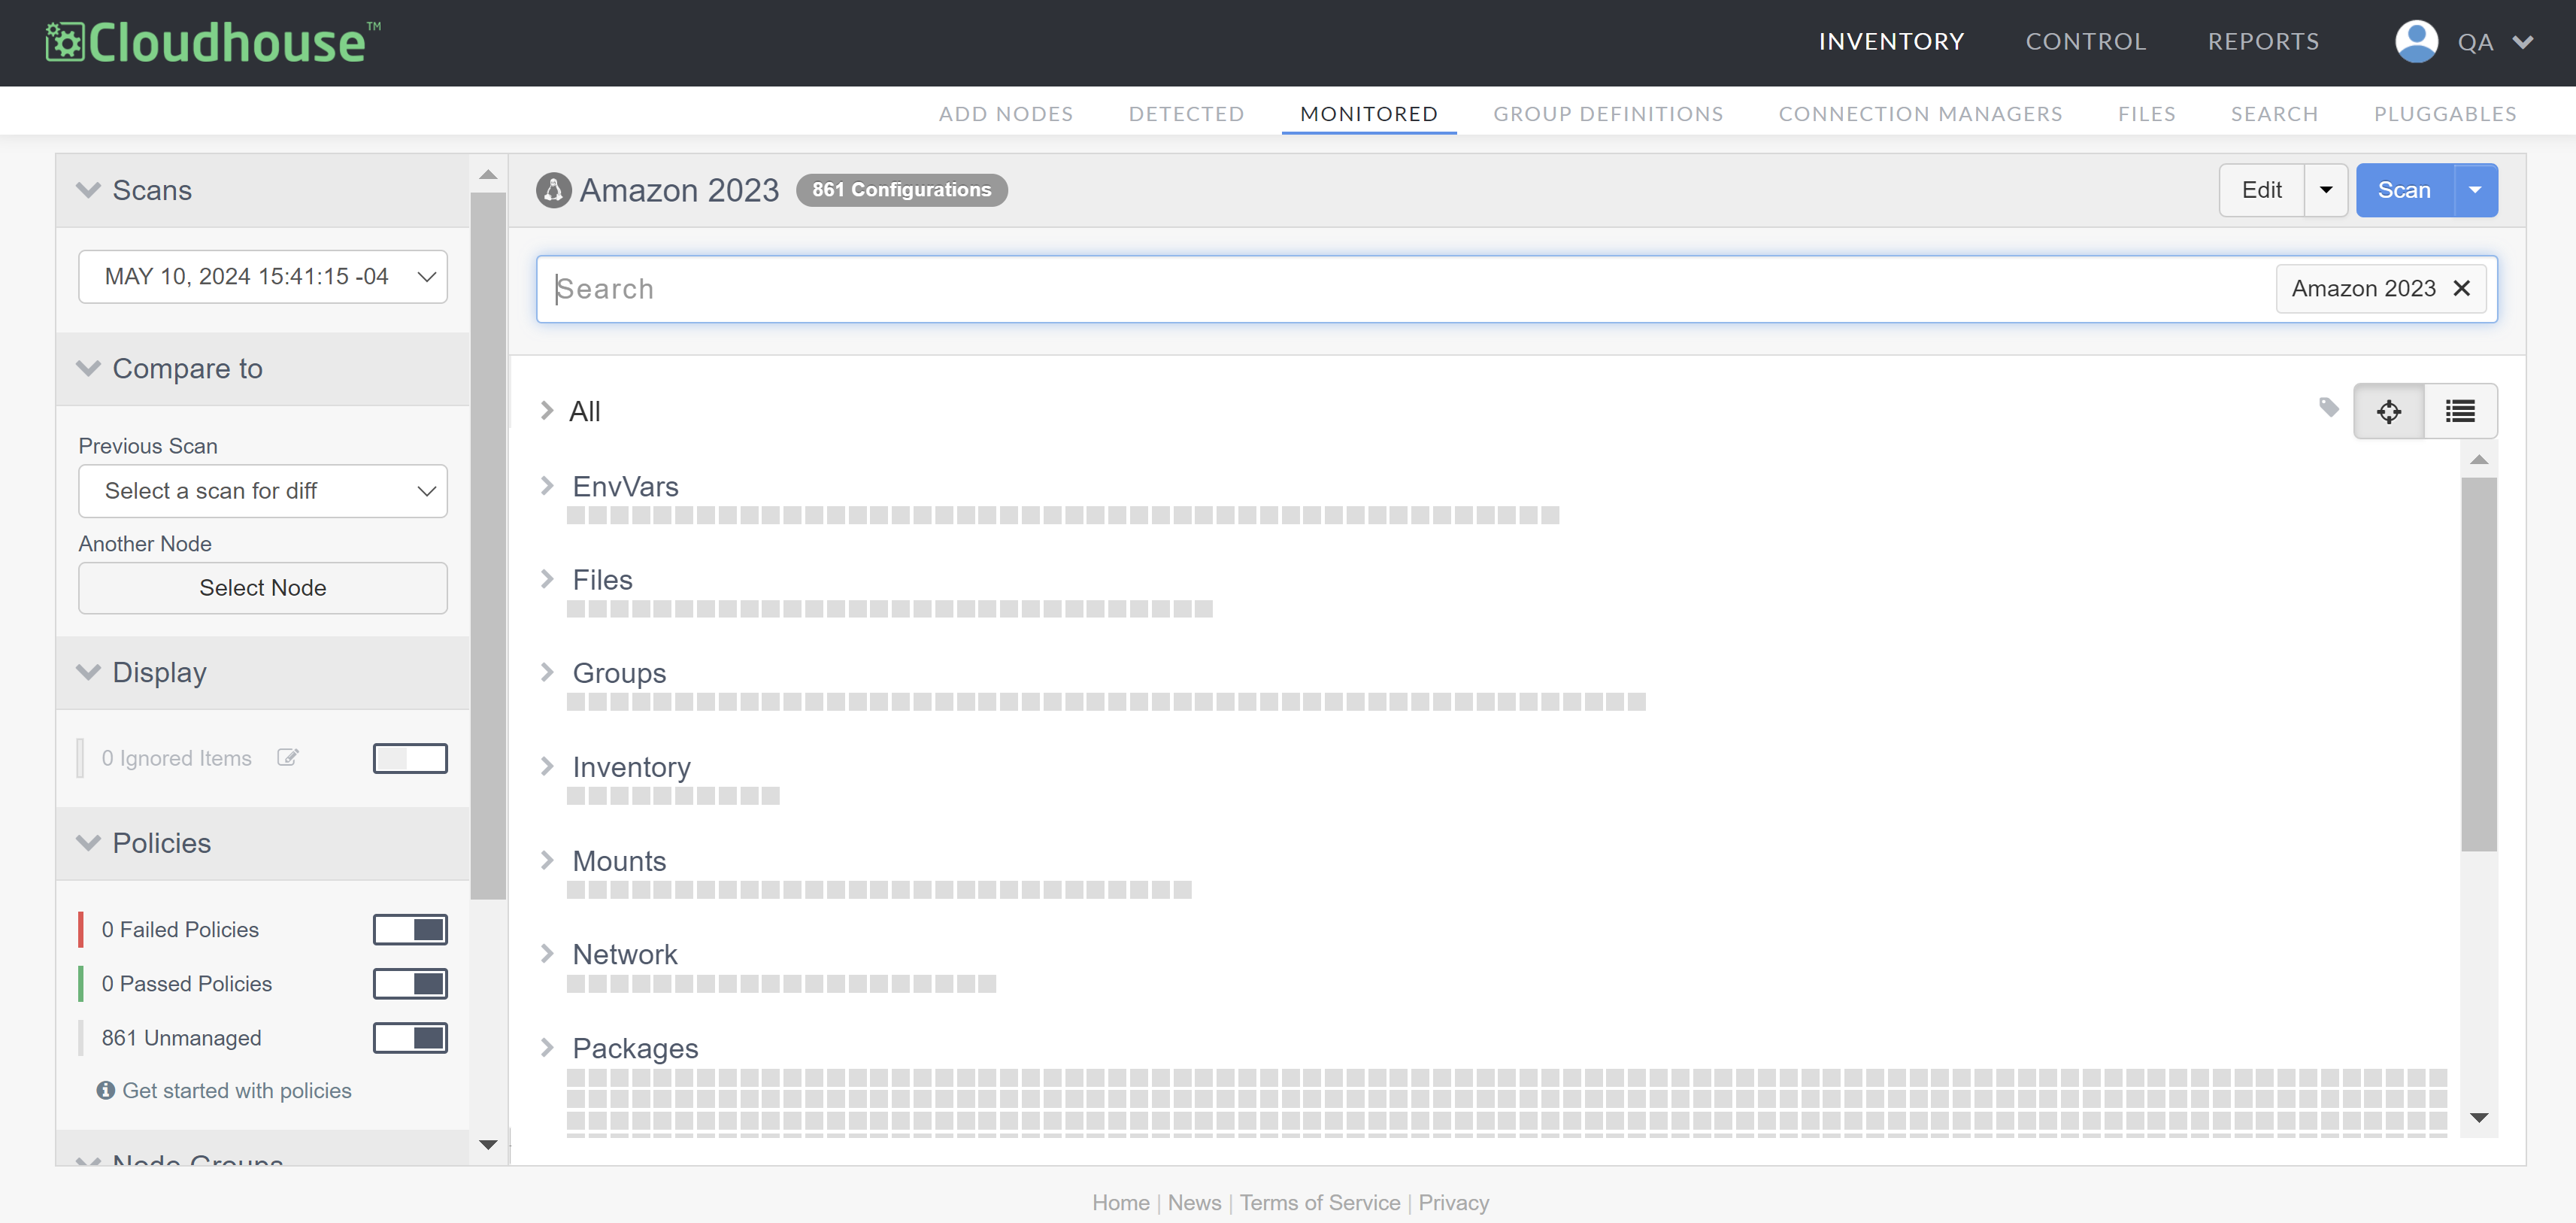Open the Terms of Service link
Image resolution: width=2576 pixels, height=1223 pixels.
coord(1320,1202)
